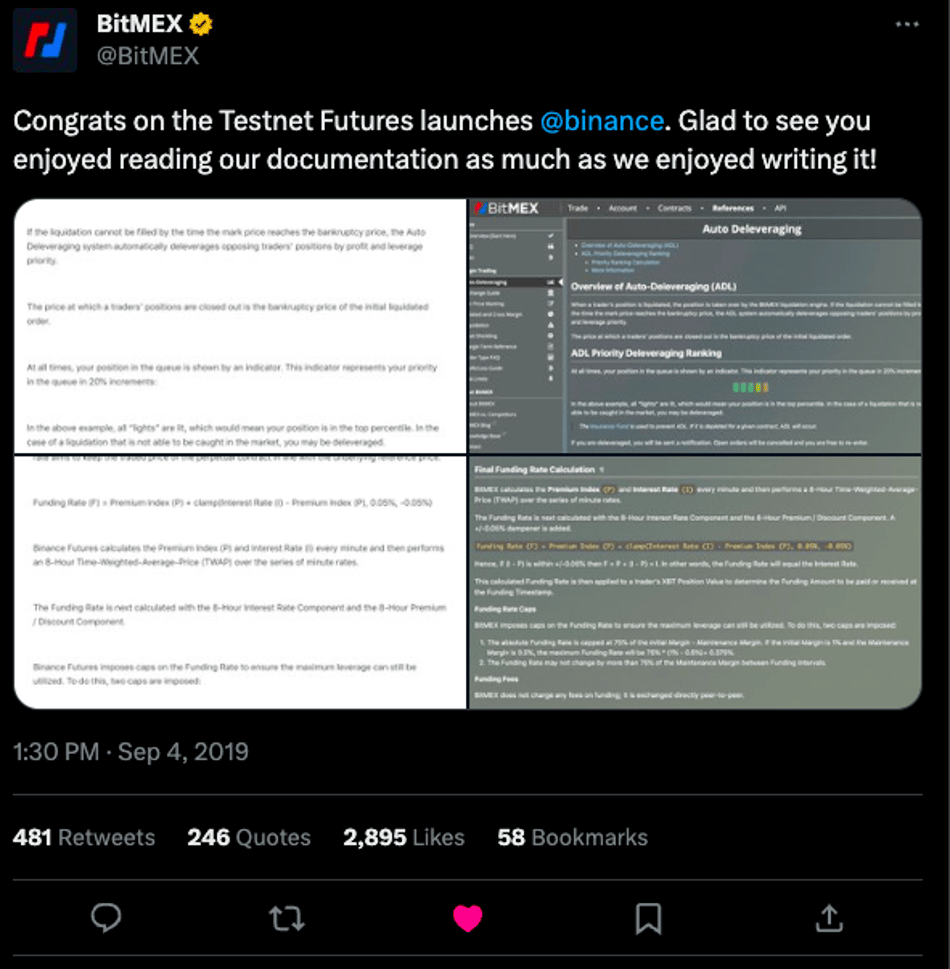Open the Auto Deleveraging screenshot image
This screenshot has width=950, height=969.
pos(694,326)
